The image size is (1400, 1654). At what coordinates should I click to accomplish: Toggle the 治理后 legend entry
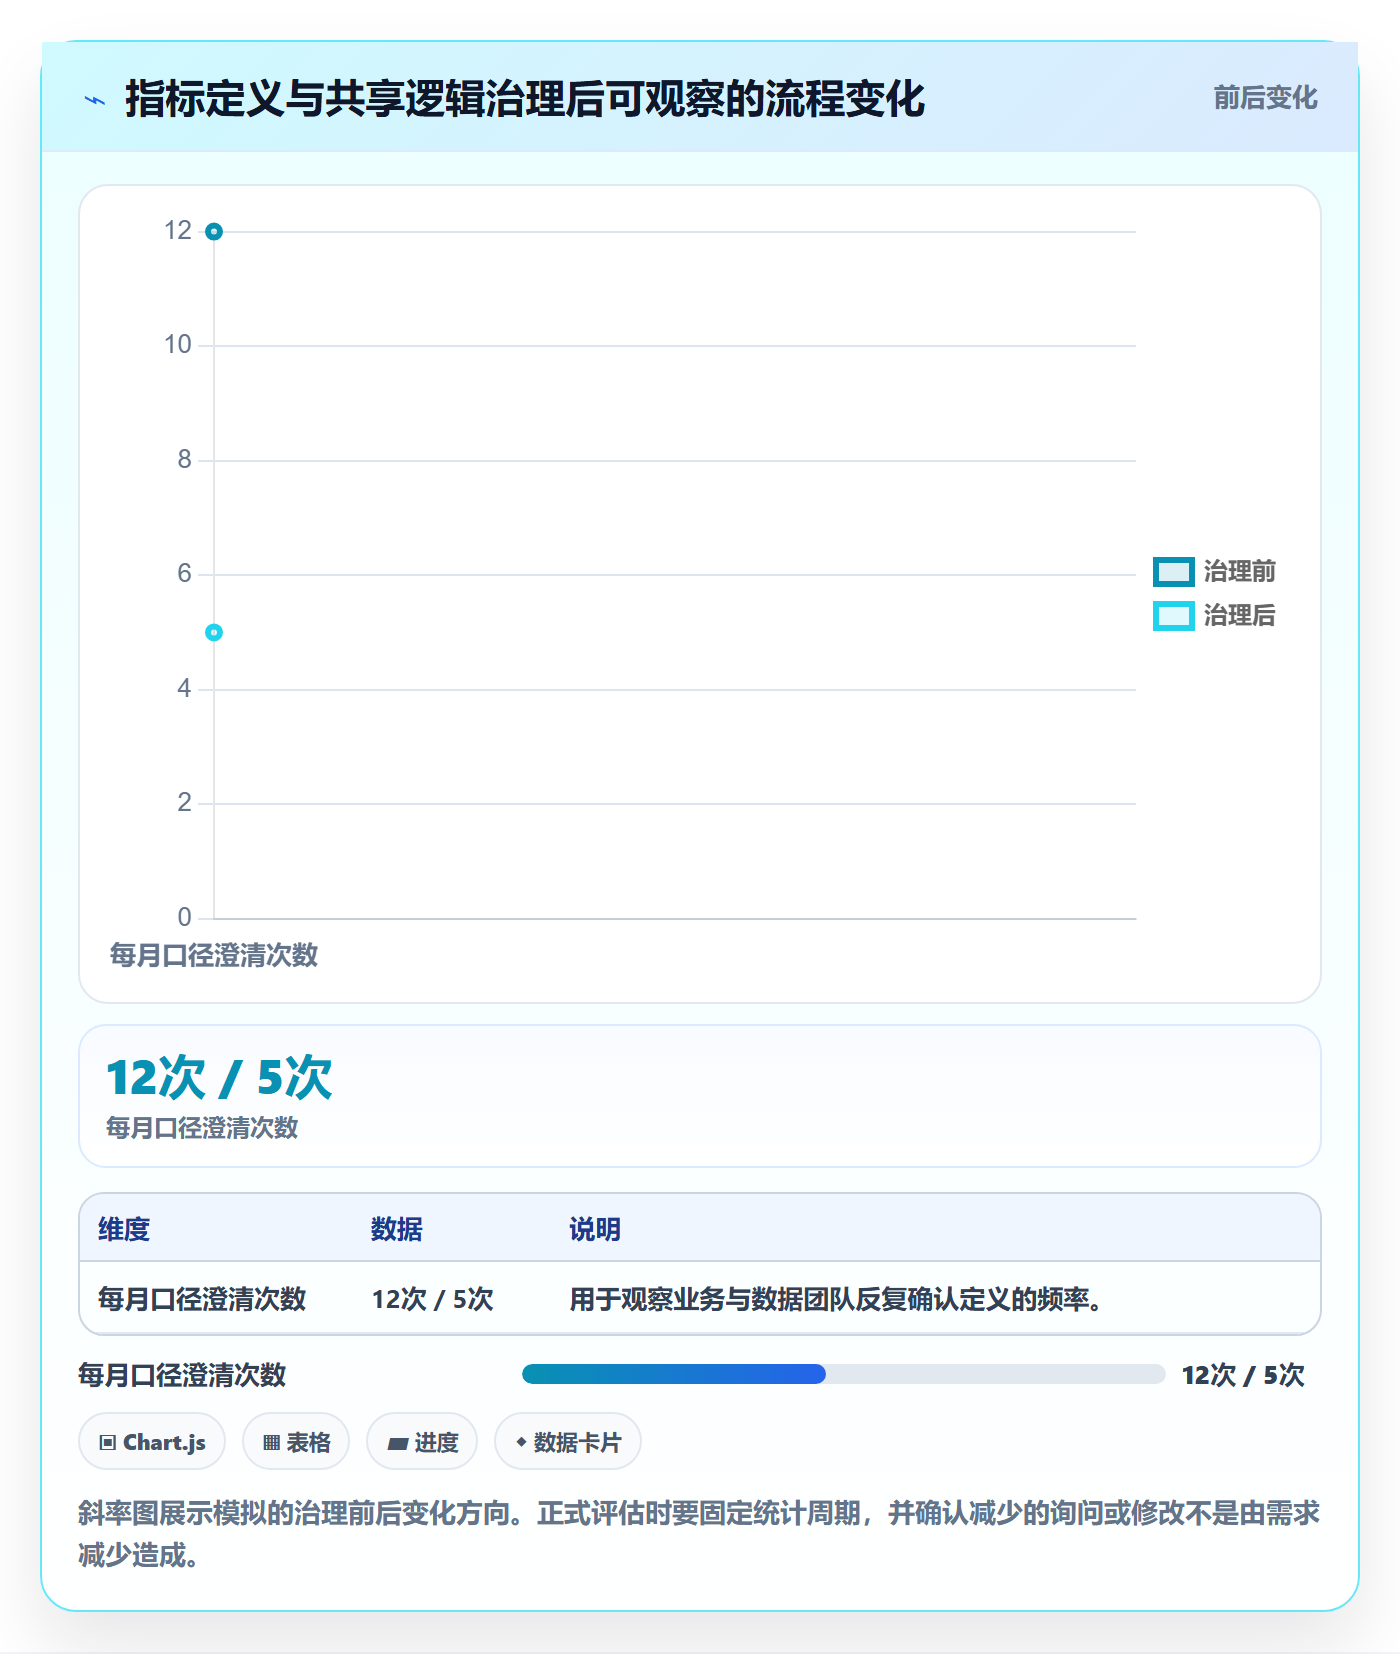pos(1214,616)
